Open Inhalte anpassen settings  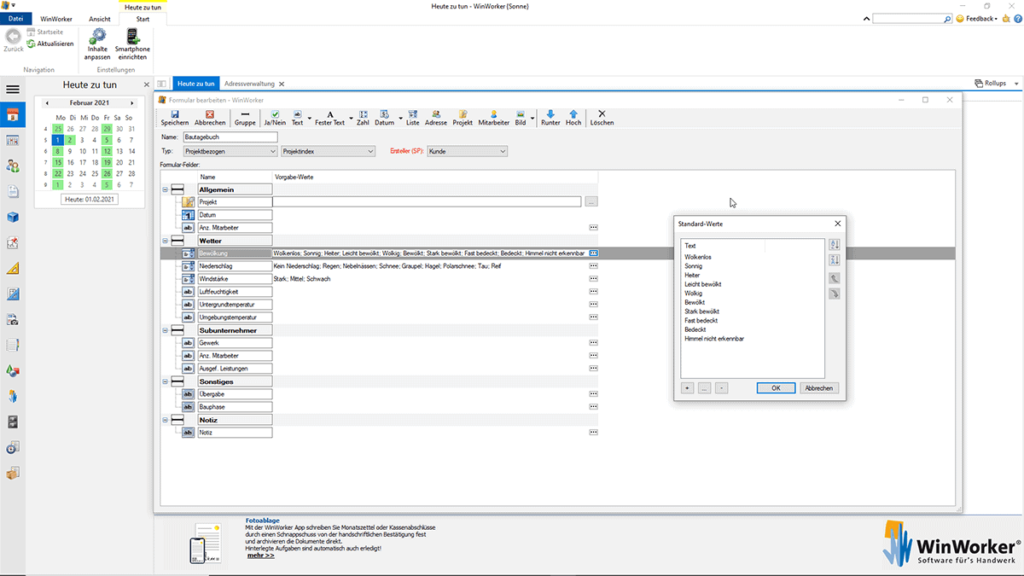tap(97, 44)
